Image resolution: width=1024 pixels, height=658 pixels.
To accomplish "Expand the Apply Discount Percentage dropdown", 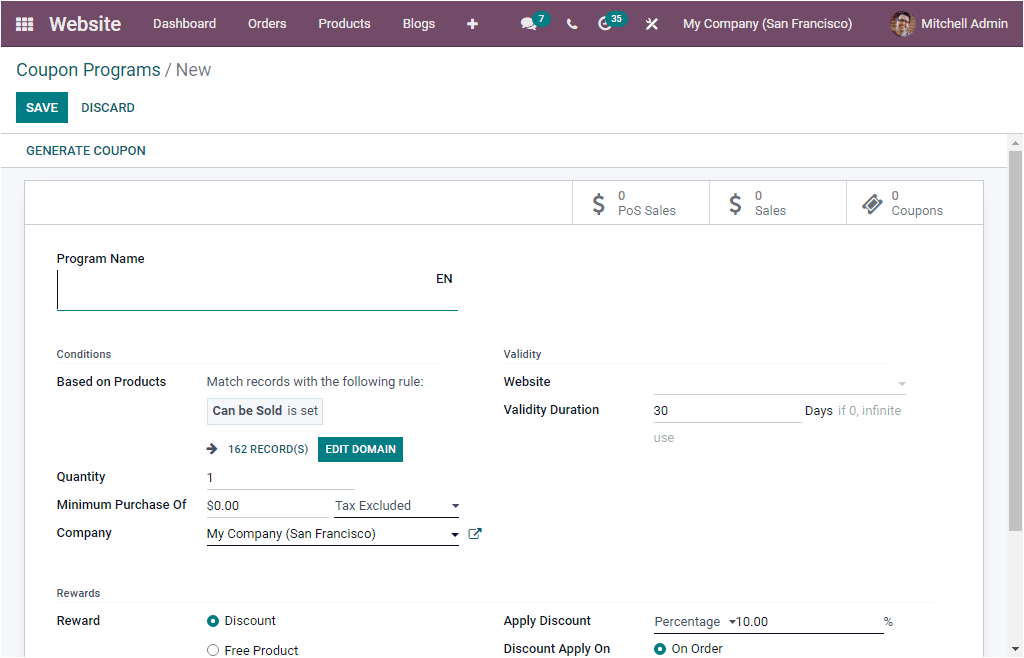I will 729,620.
